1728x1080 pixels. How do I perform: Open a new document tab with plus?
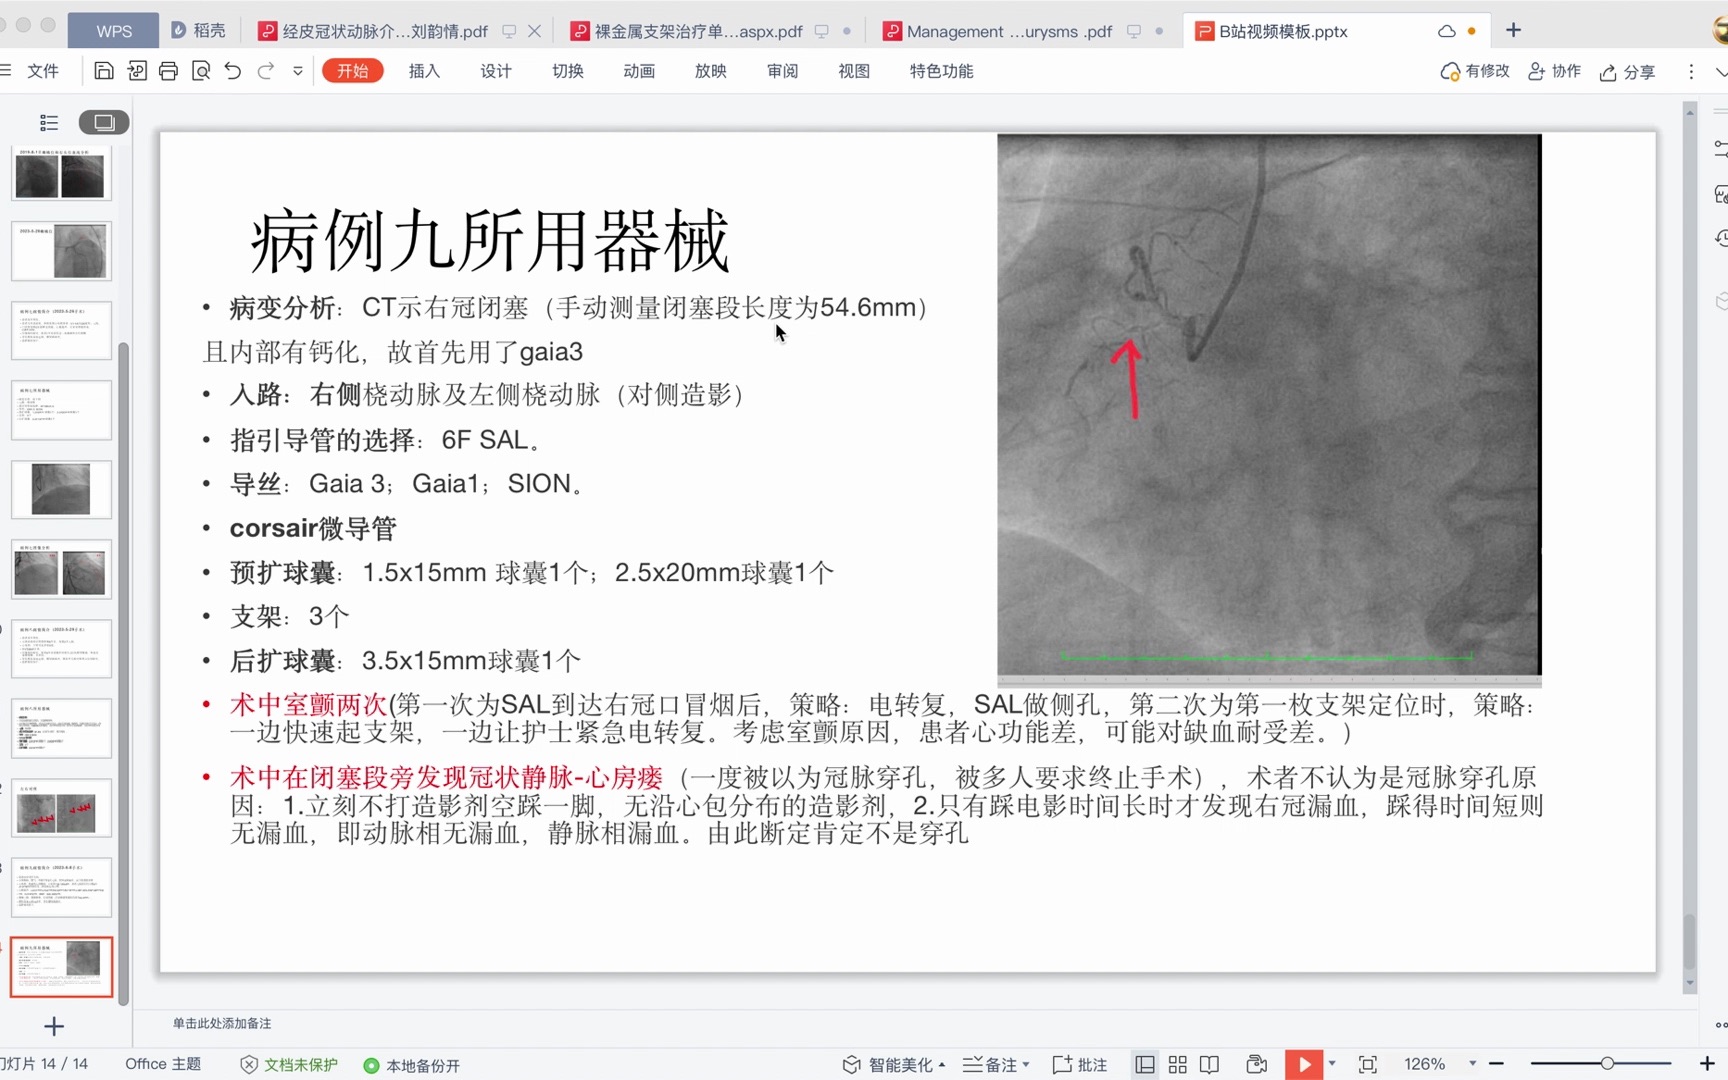[1513, 30]
